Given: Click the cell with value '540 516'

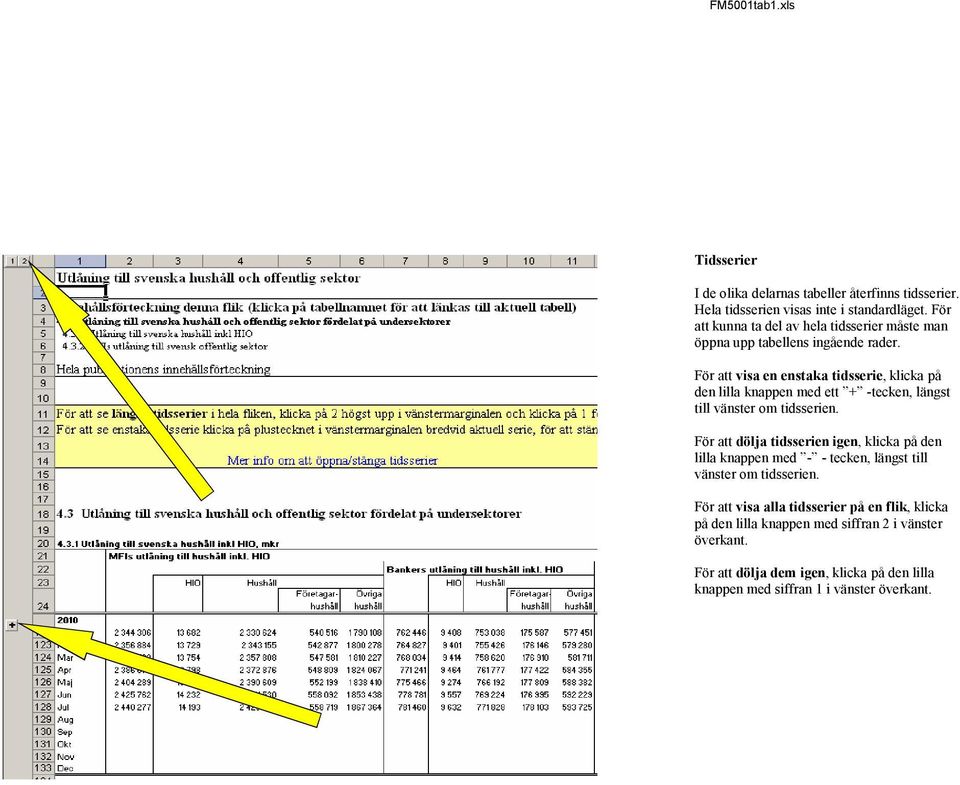Looking at the screenshot, I should [324, 633].
